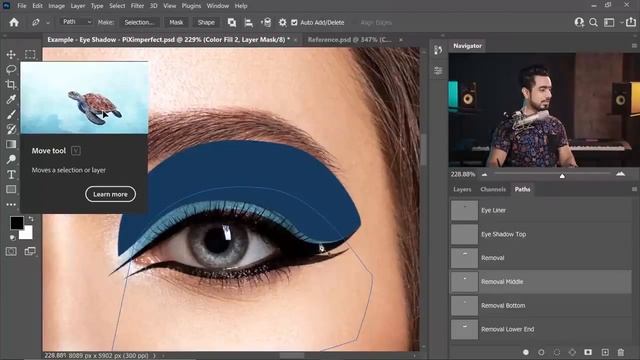Select the Lasso tool

point(11,69)
